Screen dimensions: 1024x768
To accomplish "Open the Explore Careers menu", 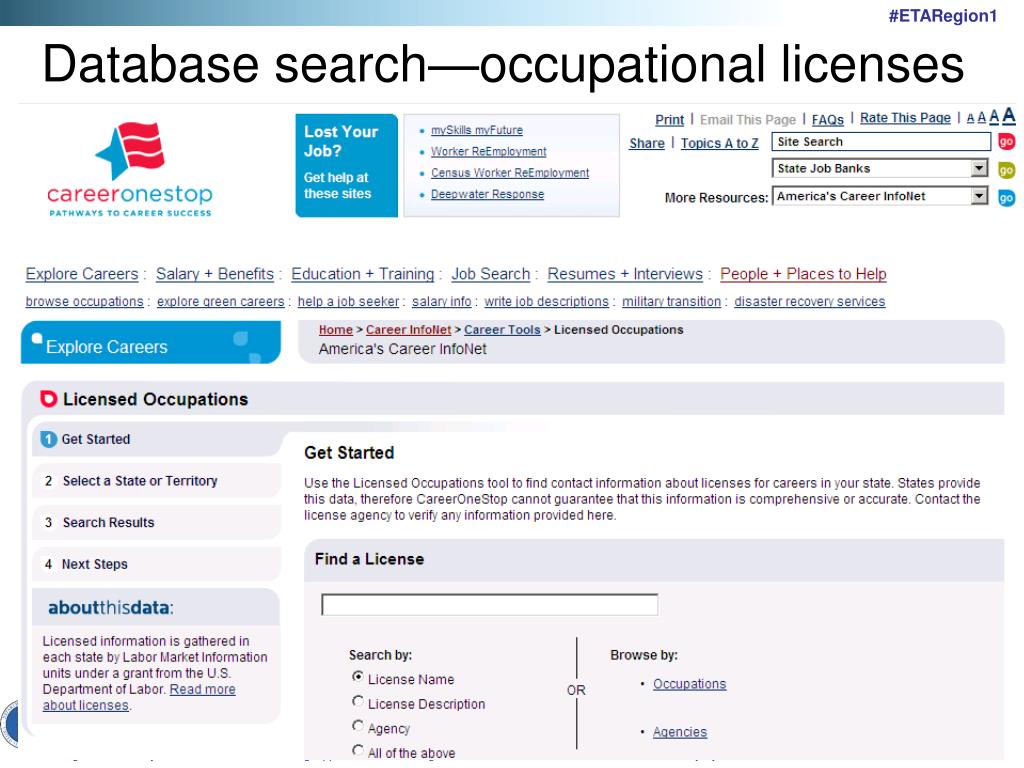I will (82, 274).
